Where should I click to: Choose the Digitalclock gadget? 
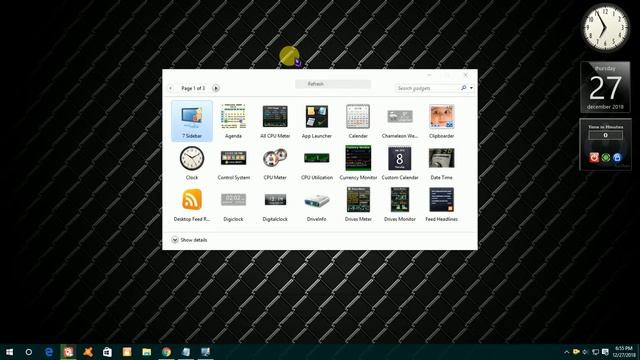click(275, 204)
